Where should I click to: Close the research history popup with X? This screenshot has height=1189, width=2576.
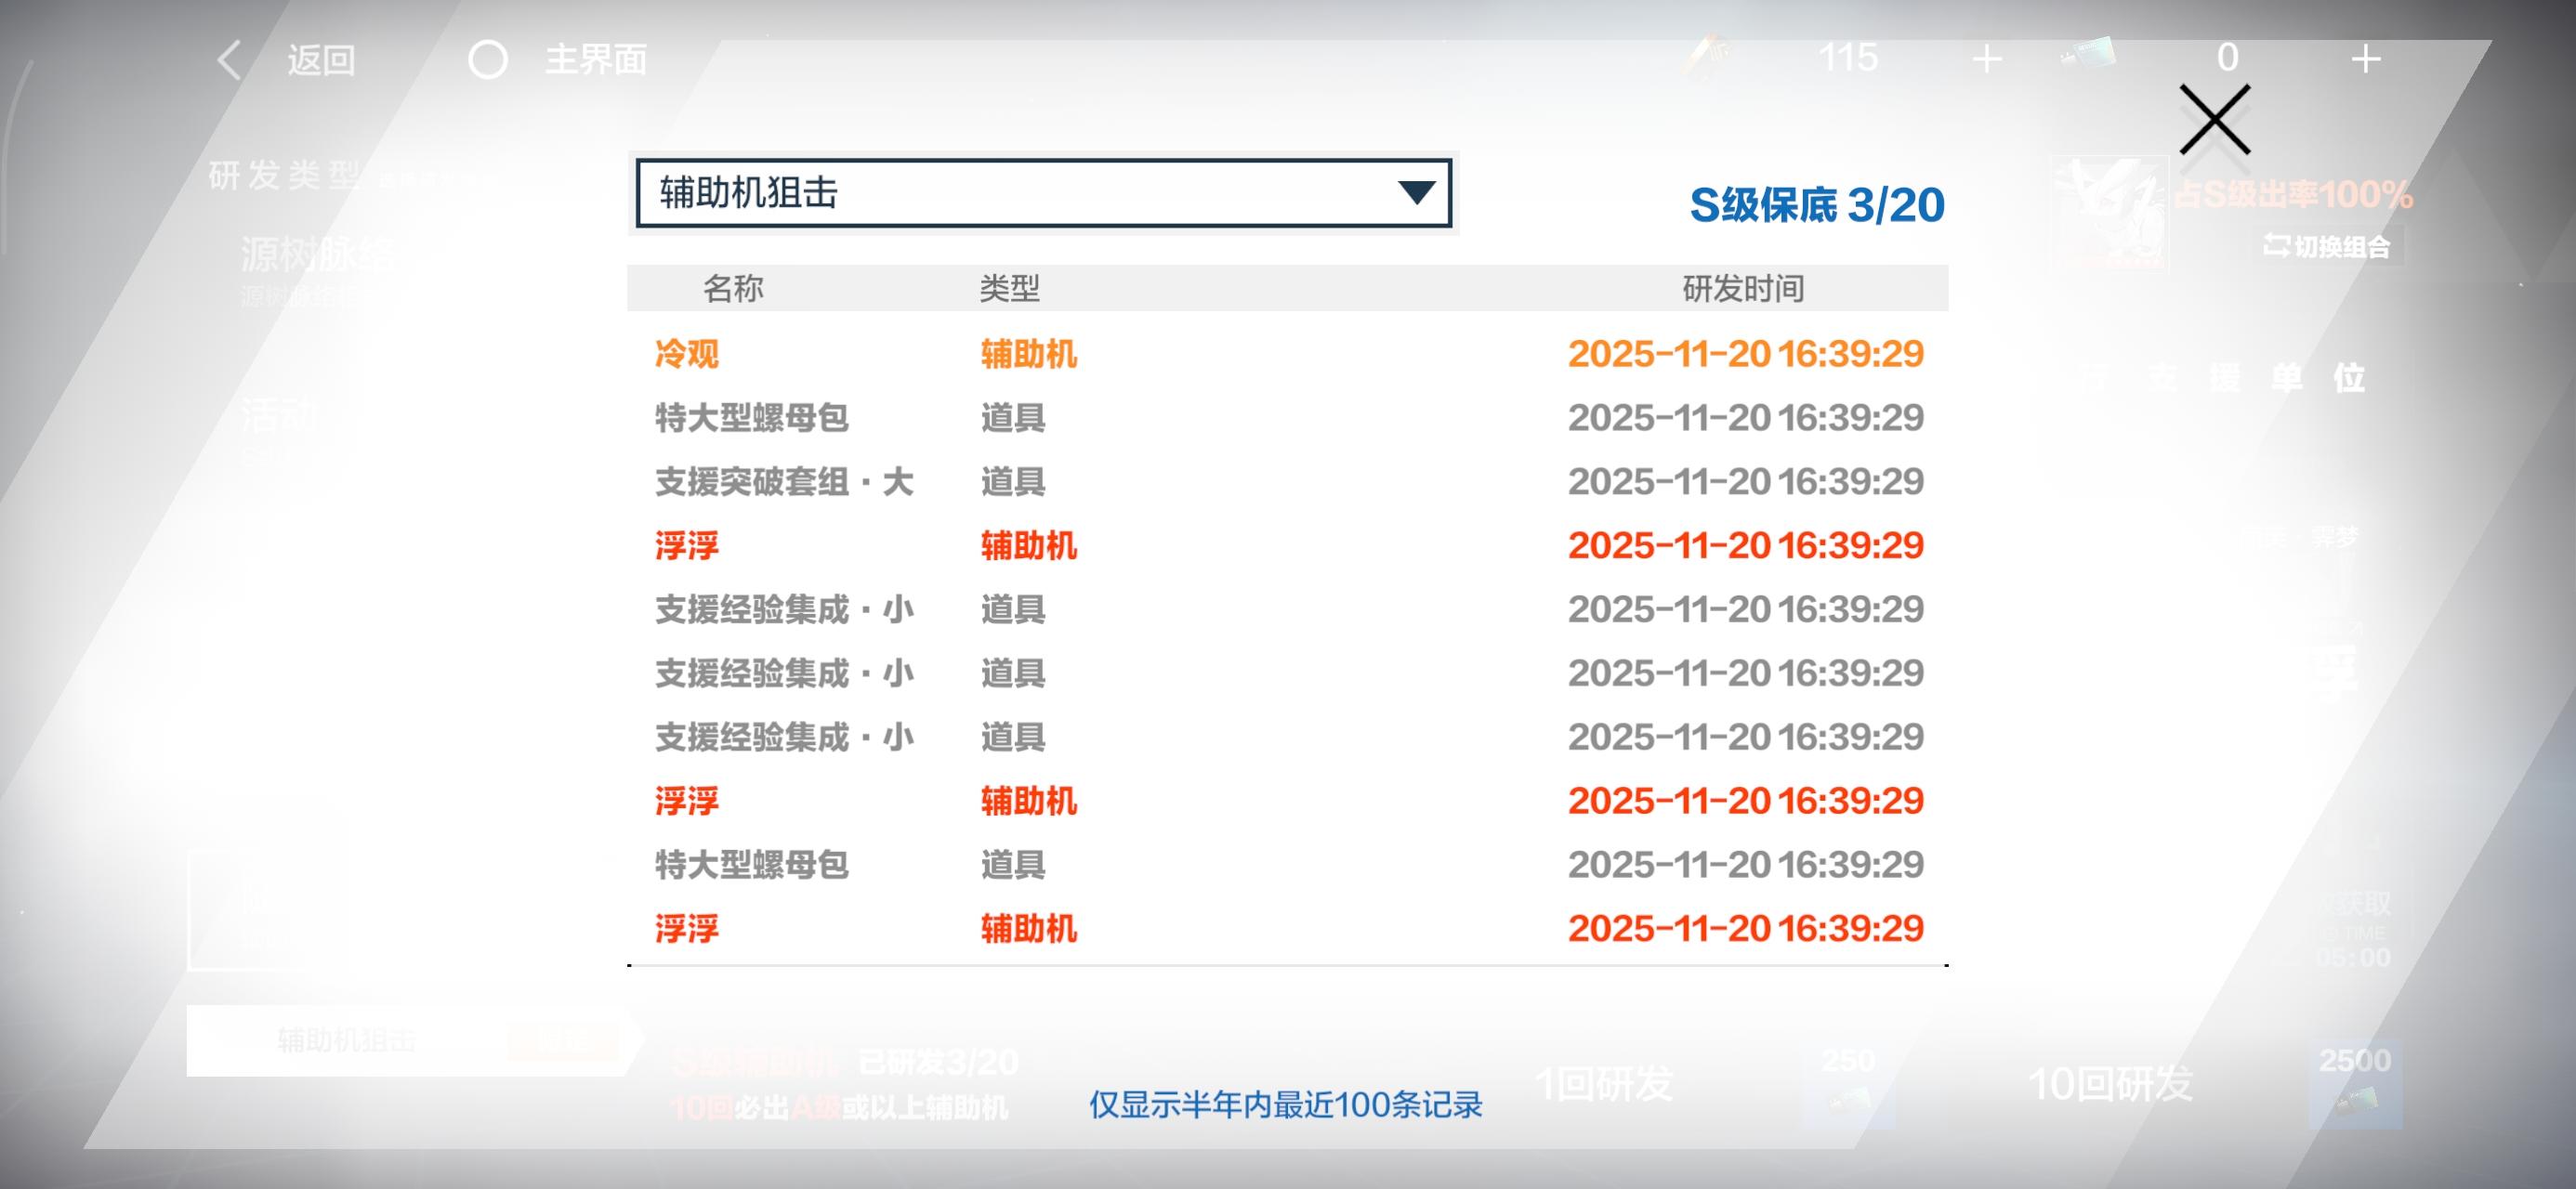coord(2214,120)
